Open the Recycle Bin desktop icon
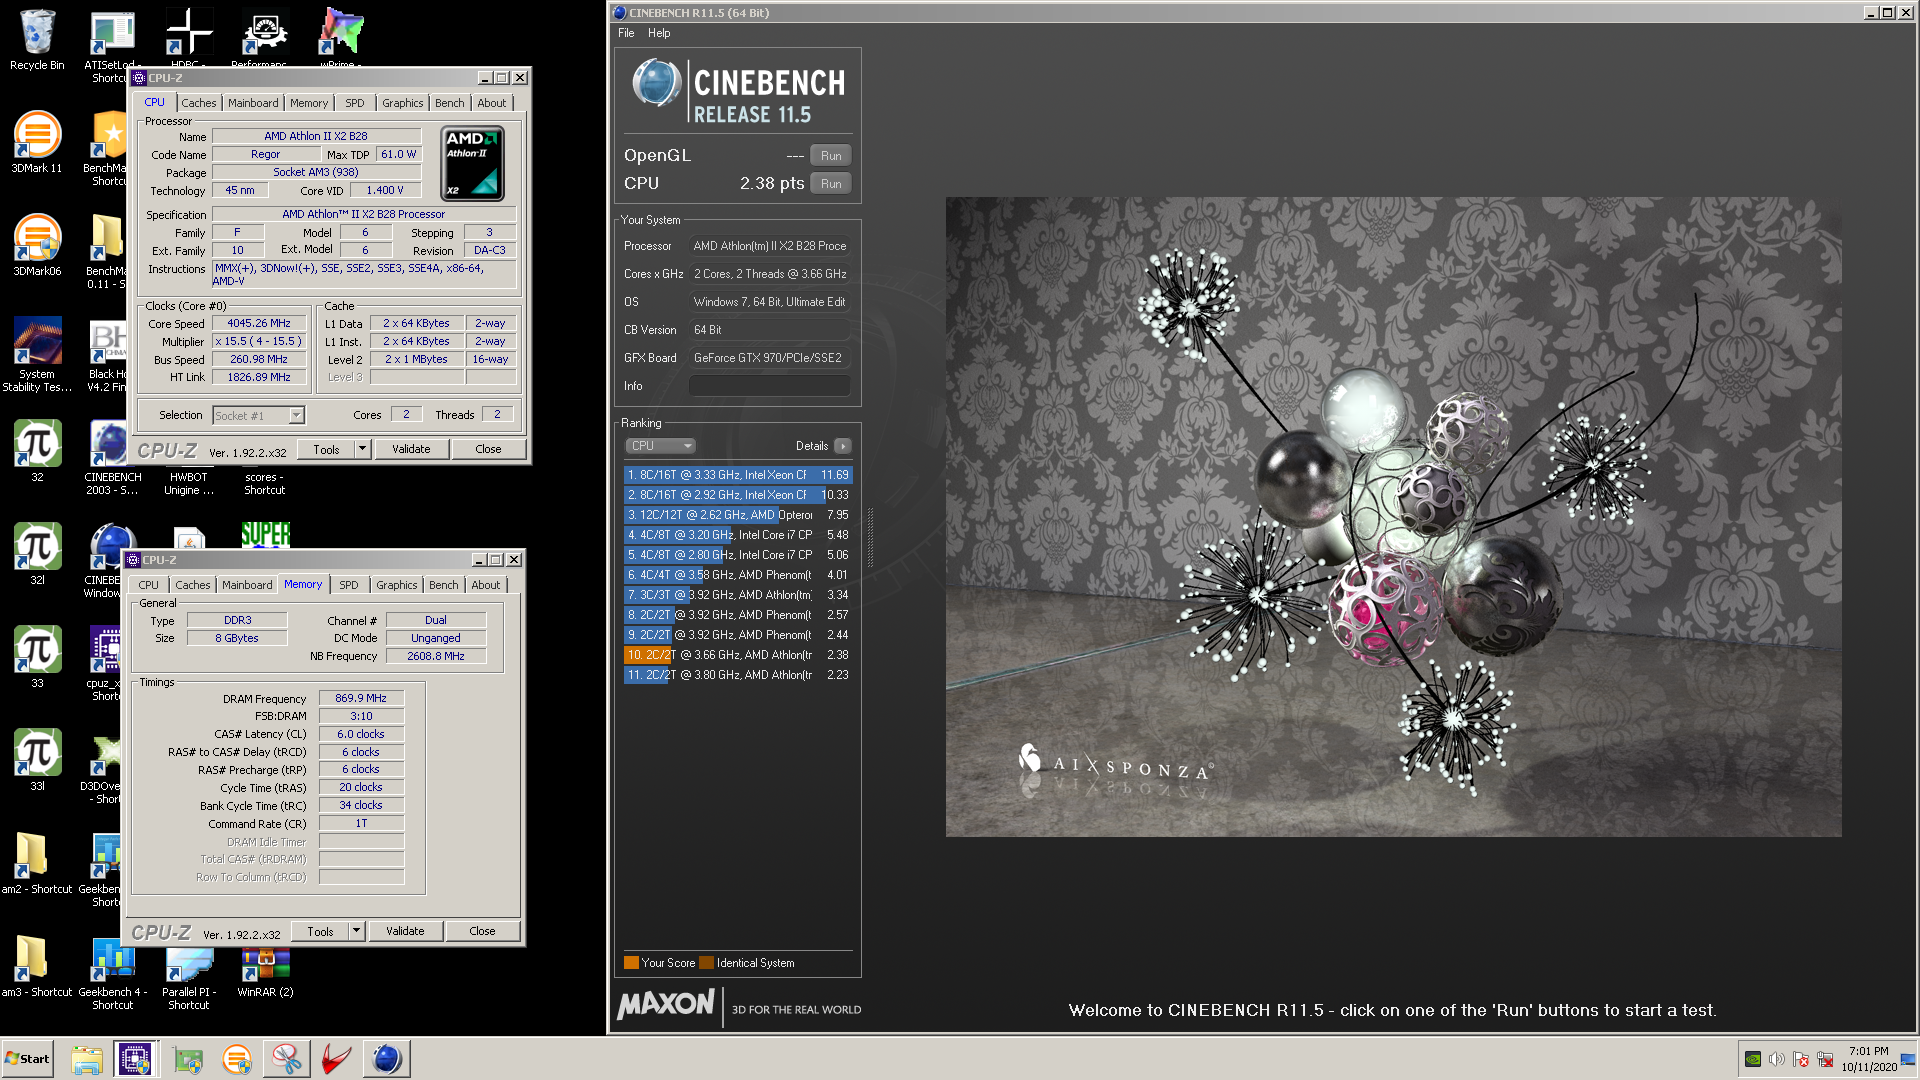1920x1080 pixels. click(x=37, y=40)
